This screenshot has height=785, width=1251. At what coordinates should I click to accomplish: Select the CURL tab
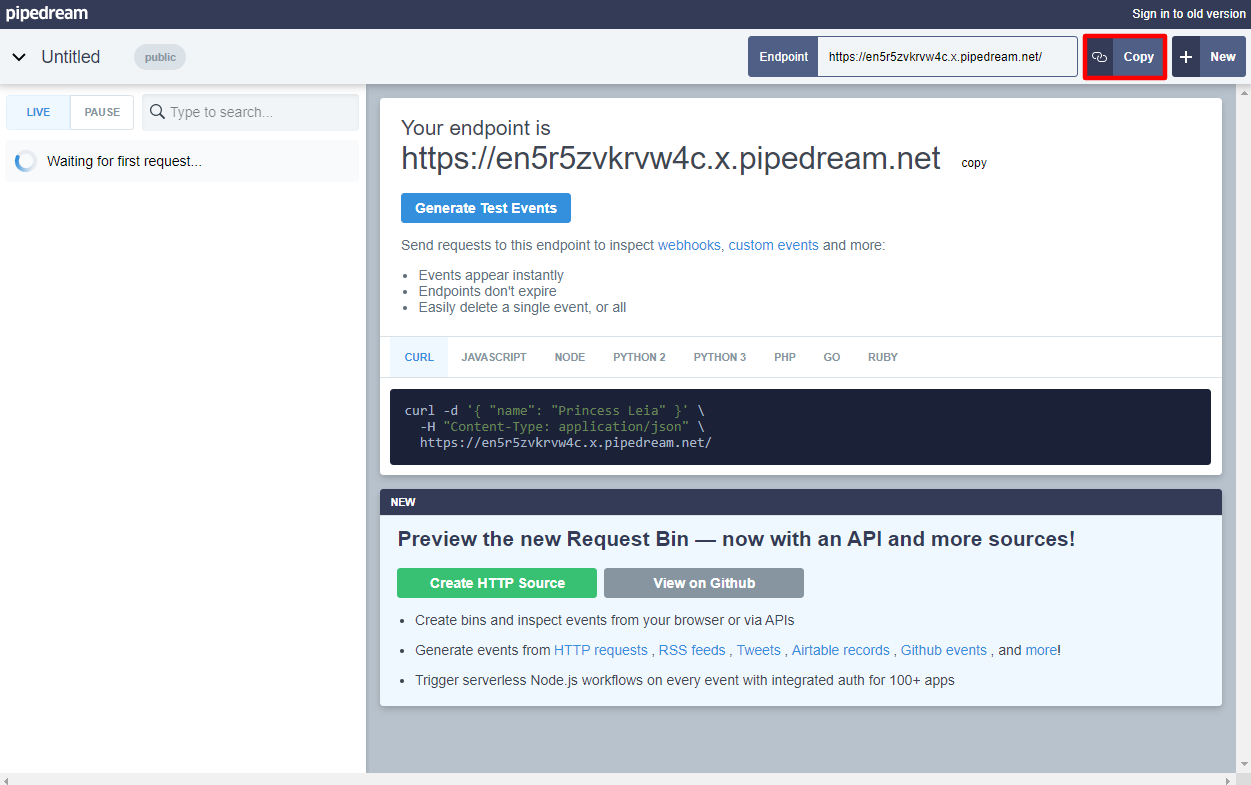coord(419,357)
